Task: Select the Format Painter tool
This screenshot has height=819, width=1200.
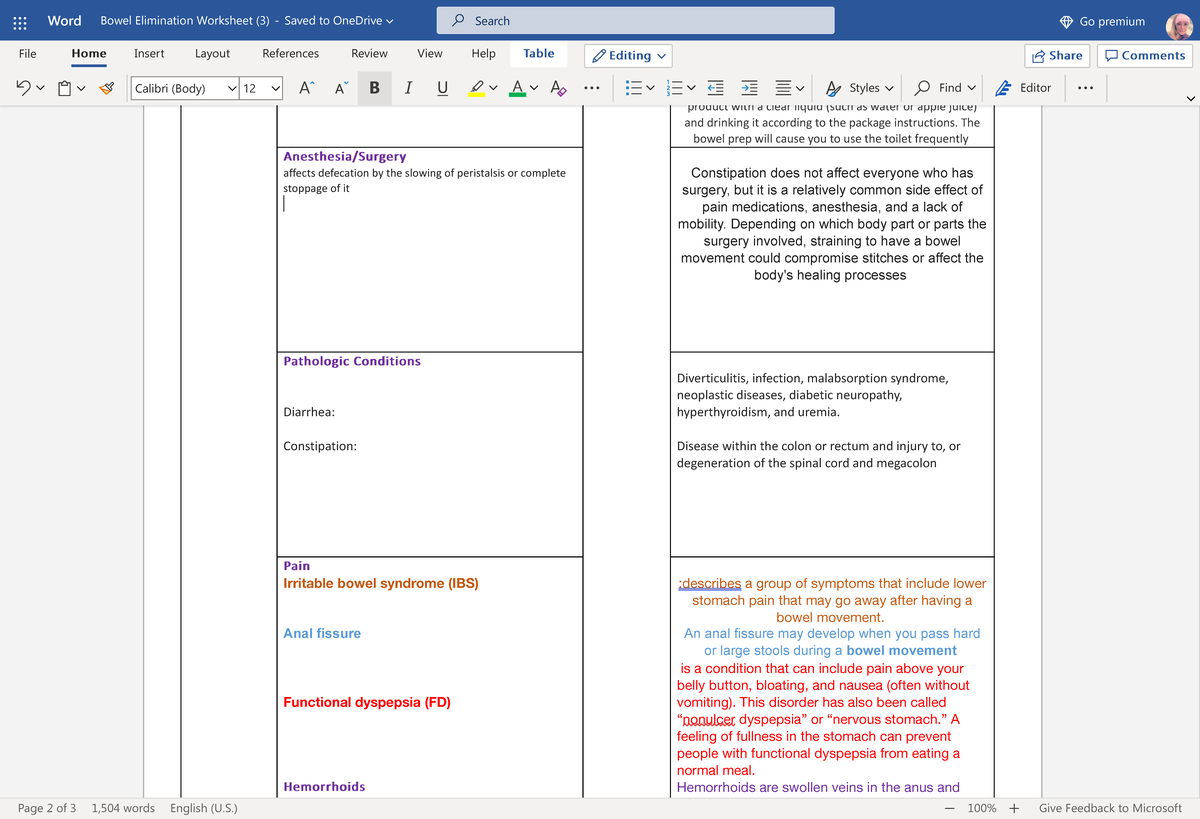Action: tap(107, 88)
